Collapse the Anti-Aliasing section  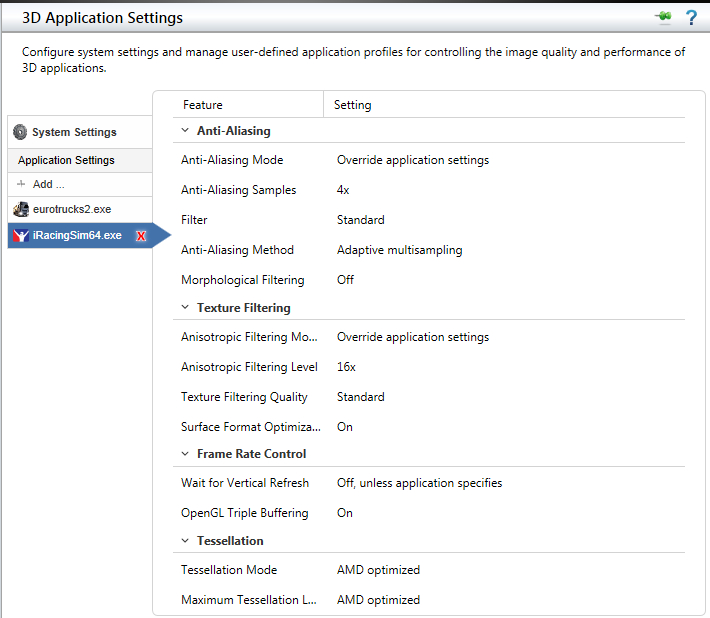tap(184, 131)
